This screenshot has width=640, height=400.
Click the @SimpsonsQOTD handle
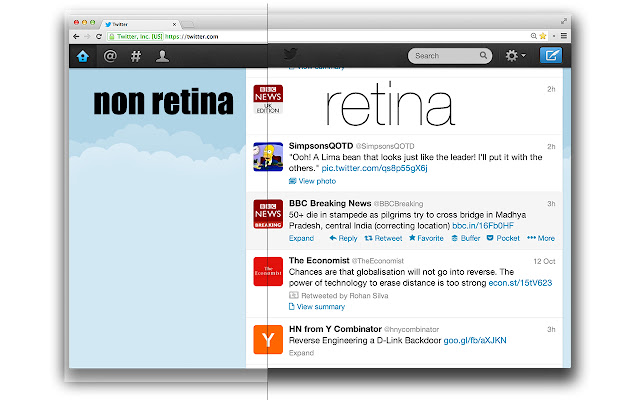pyautogui.click(x=385, y=146)
